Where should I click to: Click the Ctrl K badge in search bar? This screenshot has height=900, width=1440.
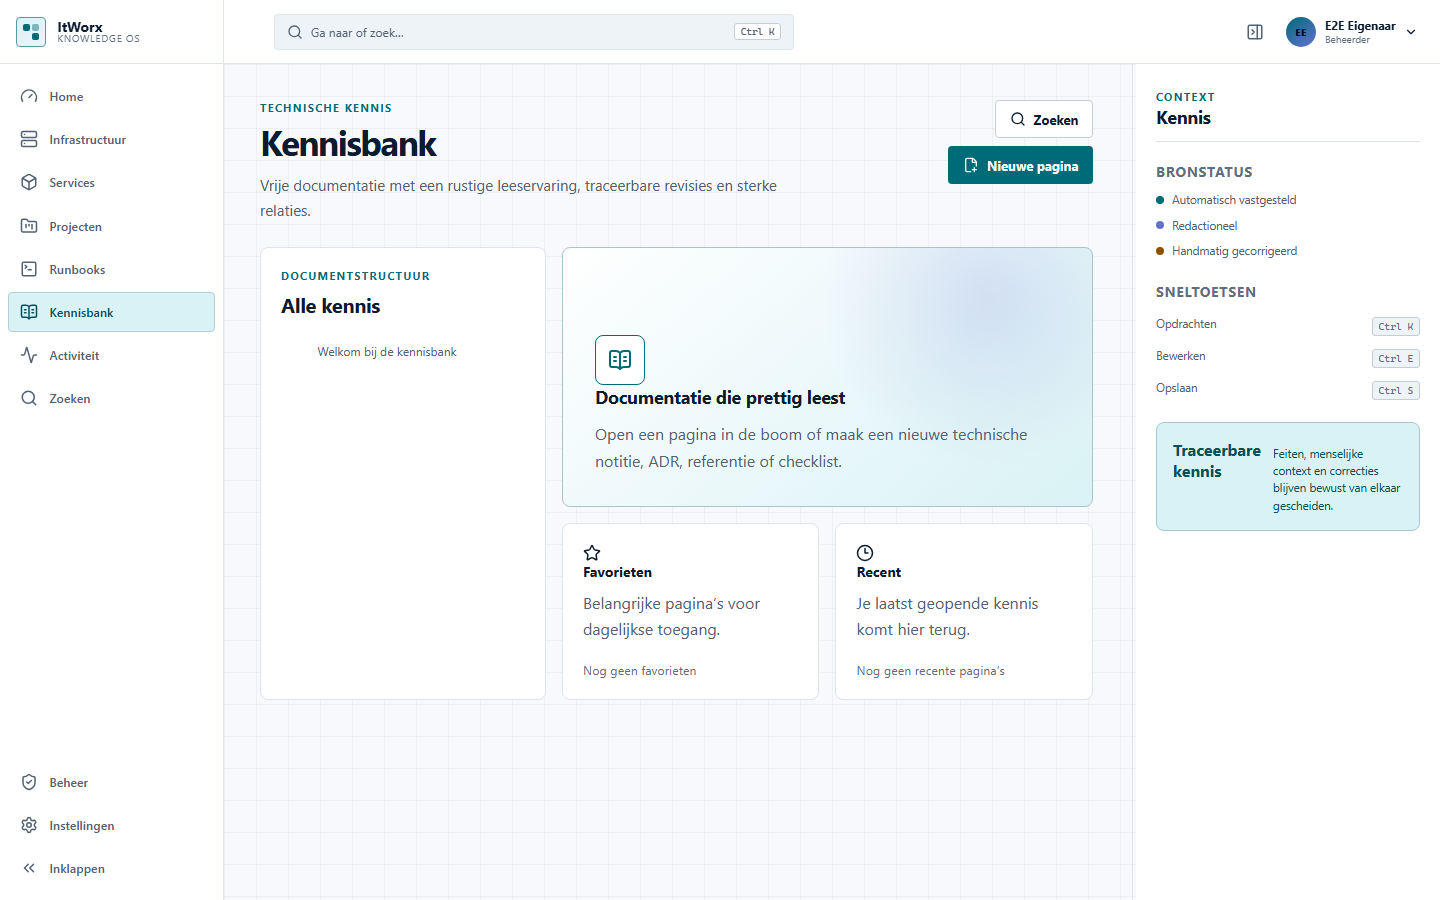click(x=757, y=32)
